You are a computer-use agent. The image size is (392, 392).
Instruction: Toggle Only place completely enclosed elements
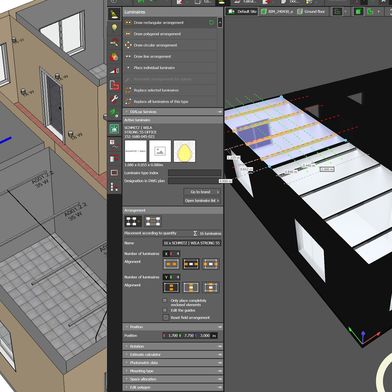[x=165, y=301]
